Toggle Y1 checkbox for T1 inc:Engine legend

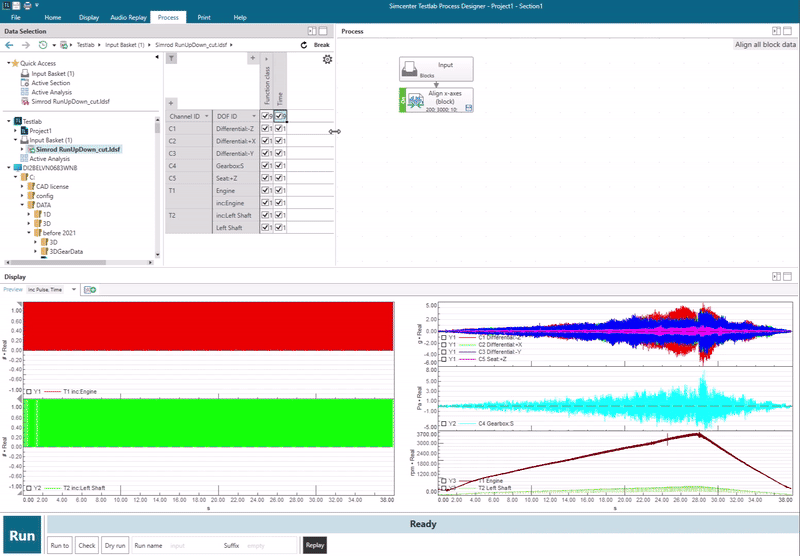click(29, 392)
